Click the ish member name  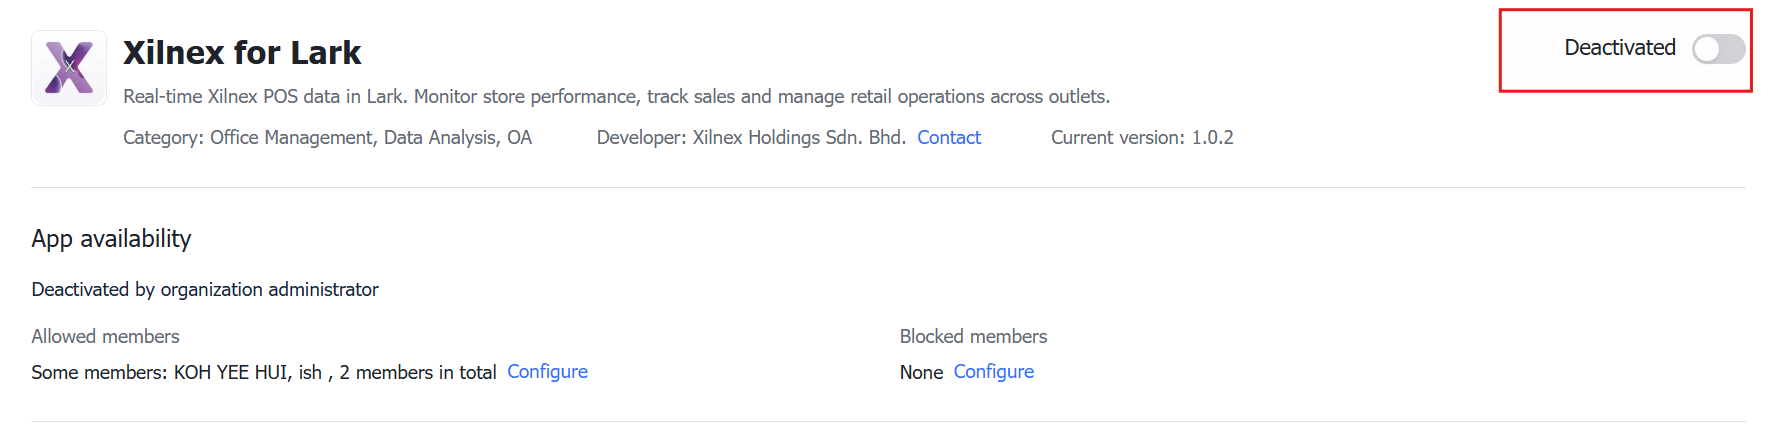pyautogui.click(x=310, y=373)
